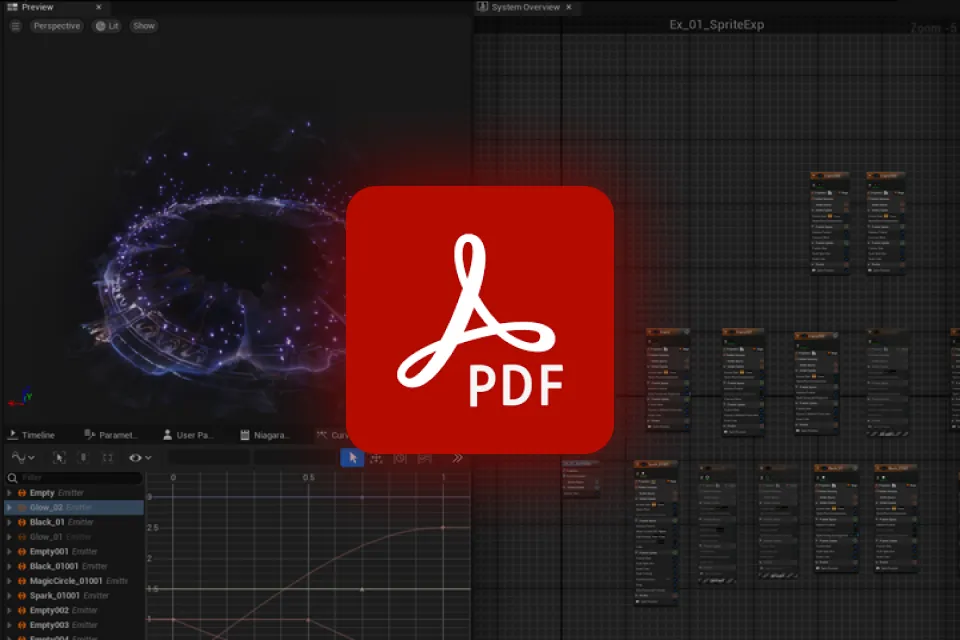Click the first selection-frame icon beside the curve dropdown
The image size is (960, 640).
[x=59, y=457]
